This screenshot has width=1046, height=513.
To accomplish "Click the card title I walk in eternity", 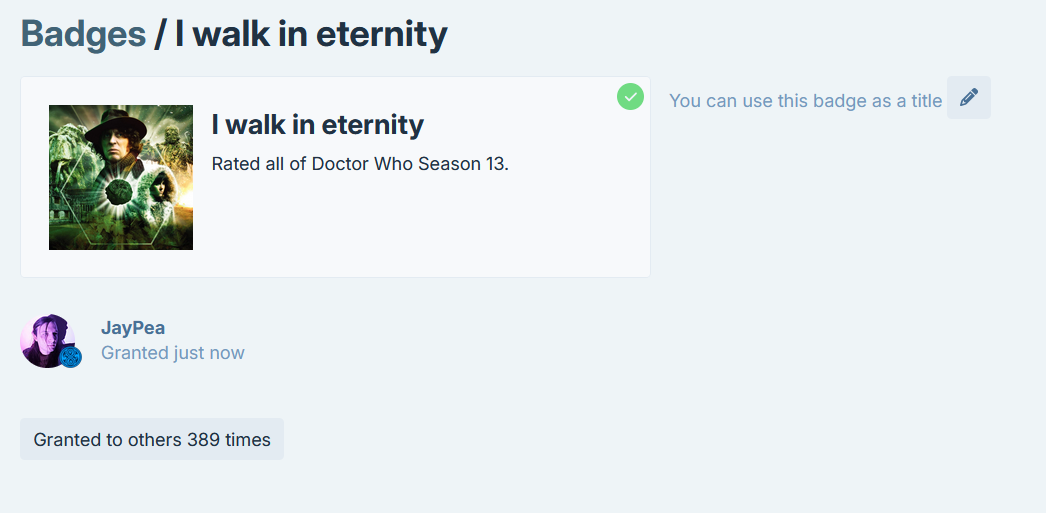I will pos(318,125).
